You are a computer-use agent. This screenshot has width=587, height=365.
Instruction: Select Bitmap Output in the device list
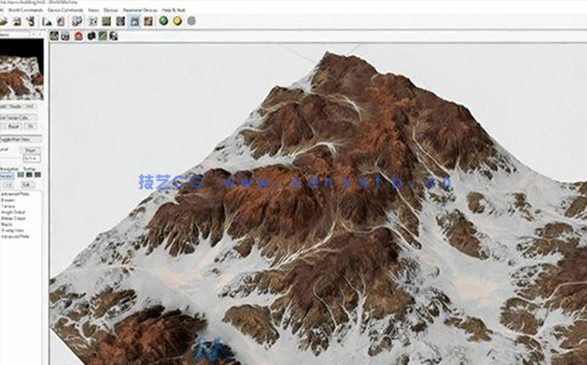(x=13, y=218)
